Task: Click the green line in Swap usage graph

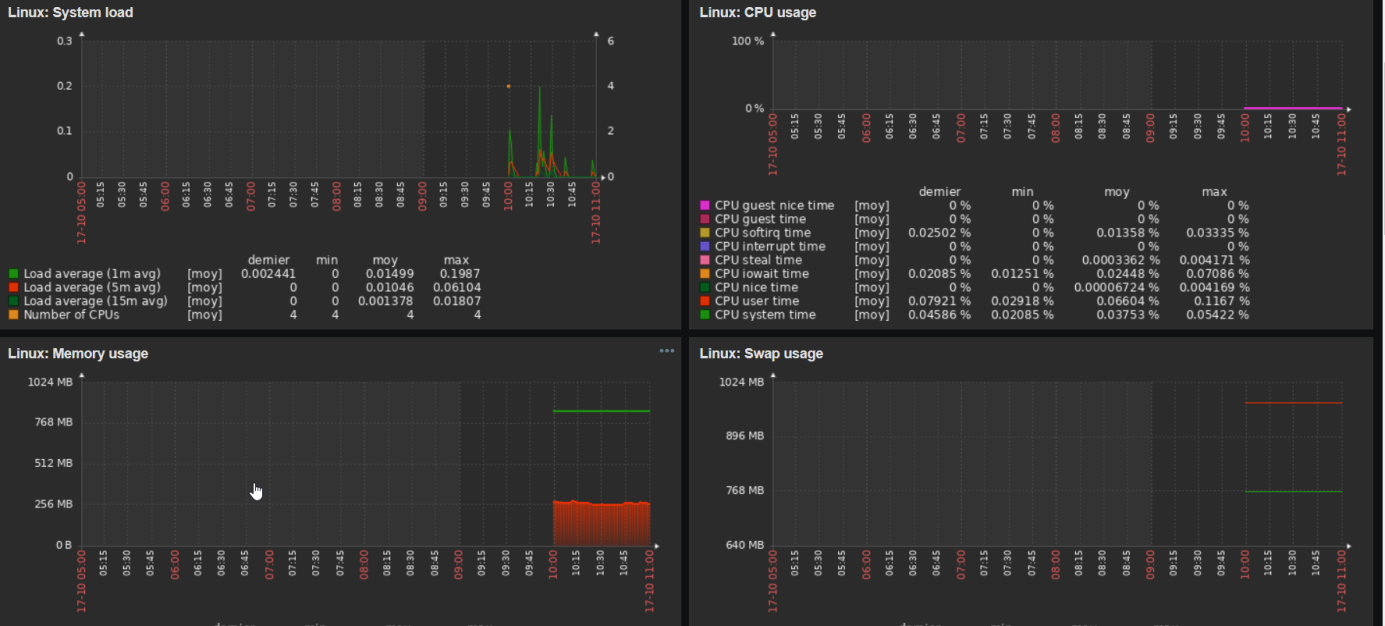Action: click(x=1293, y=491)
